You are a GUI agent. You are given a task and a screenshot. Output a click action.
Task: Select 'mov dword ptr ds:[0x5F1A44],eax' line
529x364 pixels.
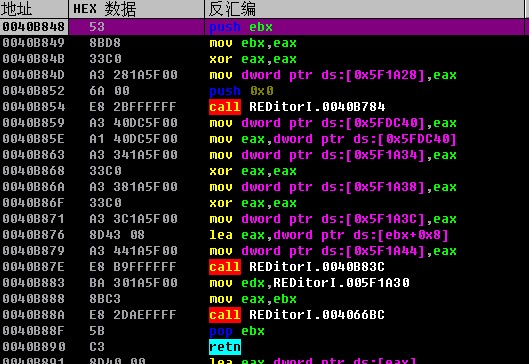click(x=333, y=251)
